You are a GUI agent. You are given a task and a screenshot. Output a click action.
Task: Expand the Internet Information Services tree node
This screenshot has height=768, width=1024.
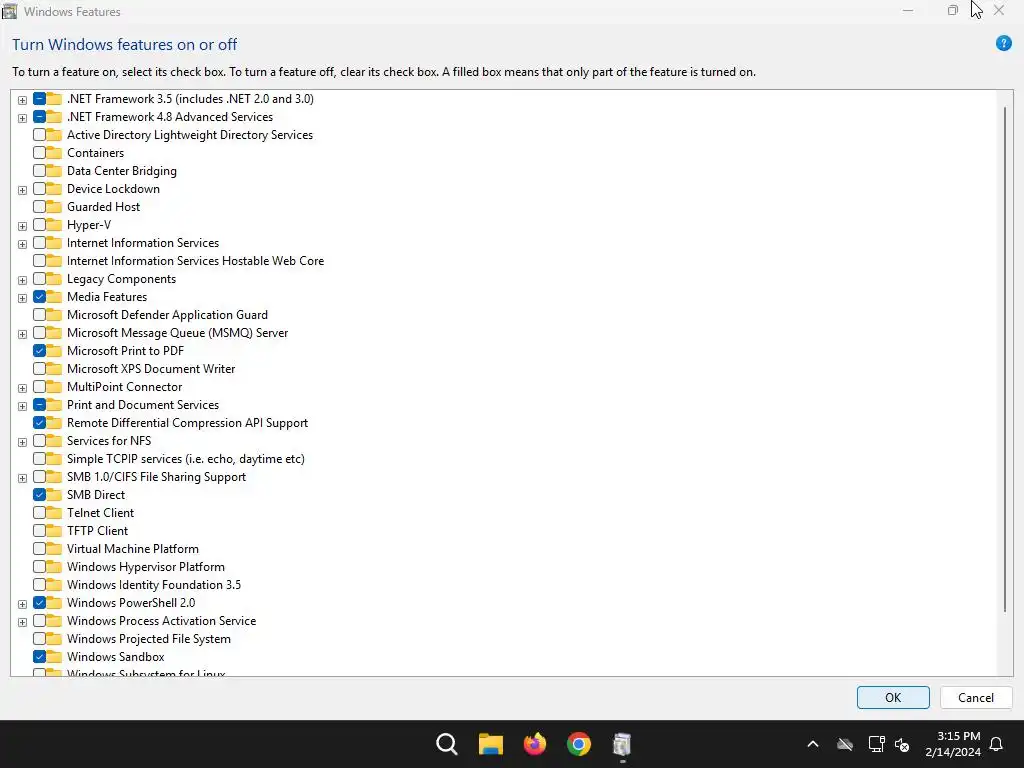point(22,244)
